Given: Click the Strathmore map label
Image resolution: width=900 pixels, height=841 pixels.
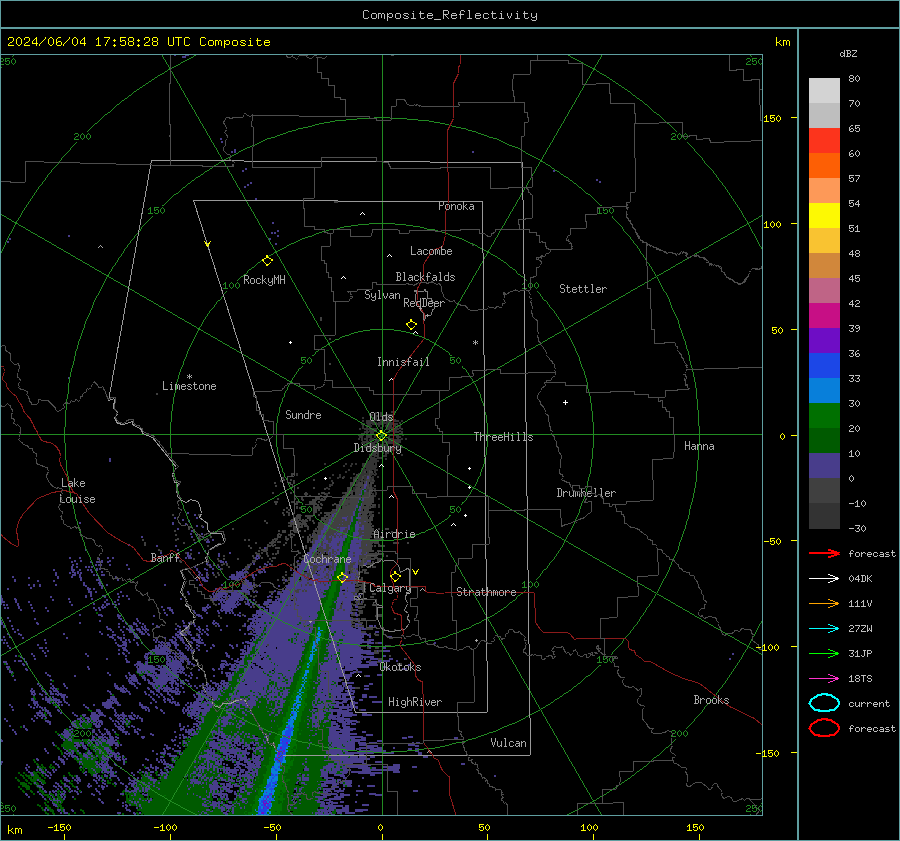Looking at the screenshot, I should coord(486,592).
